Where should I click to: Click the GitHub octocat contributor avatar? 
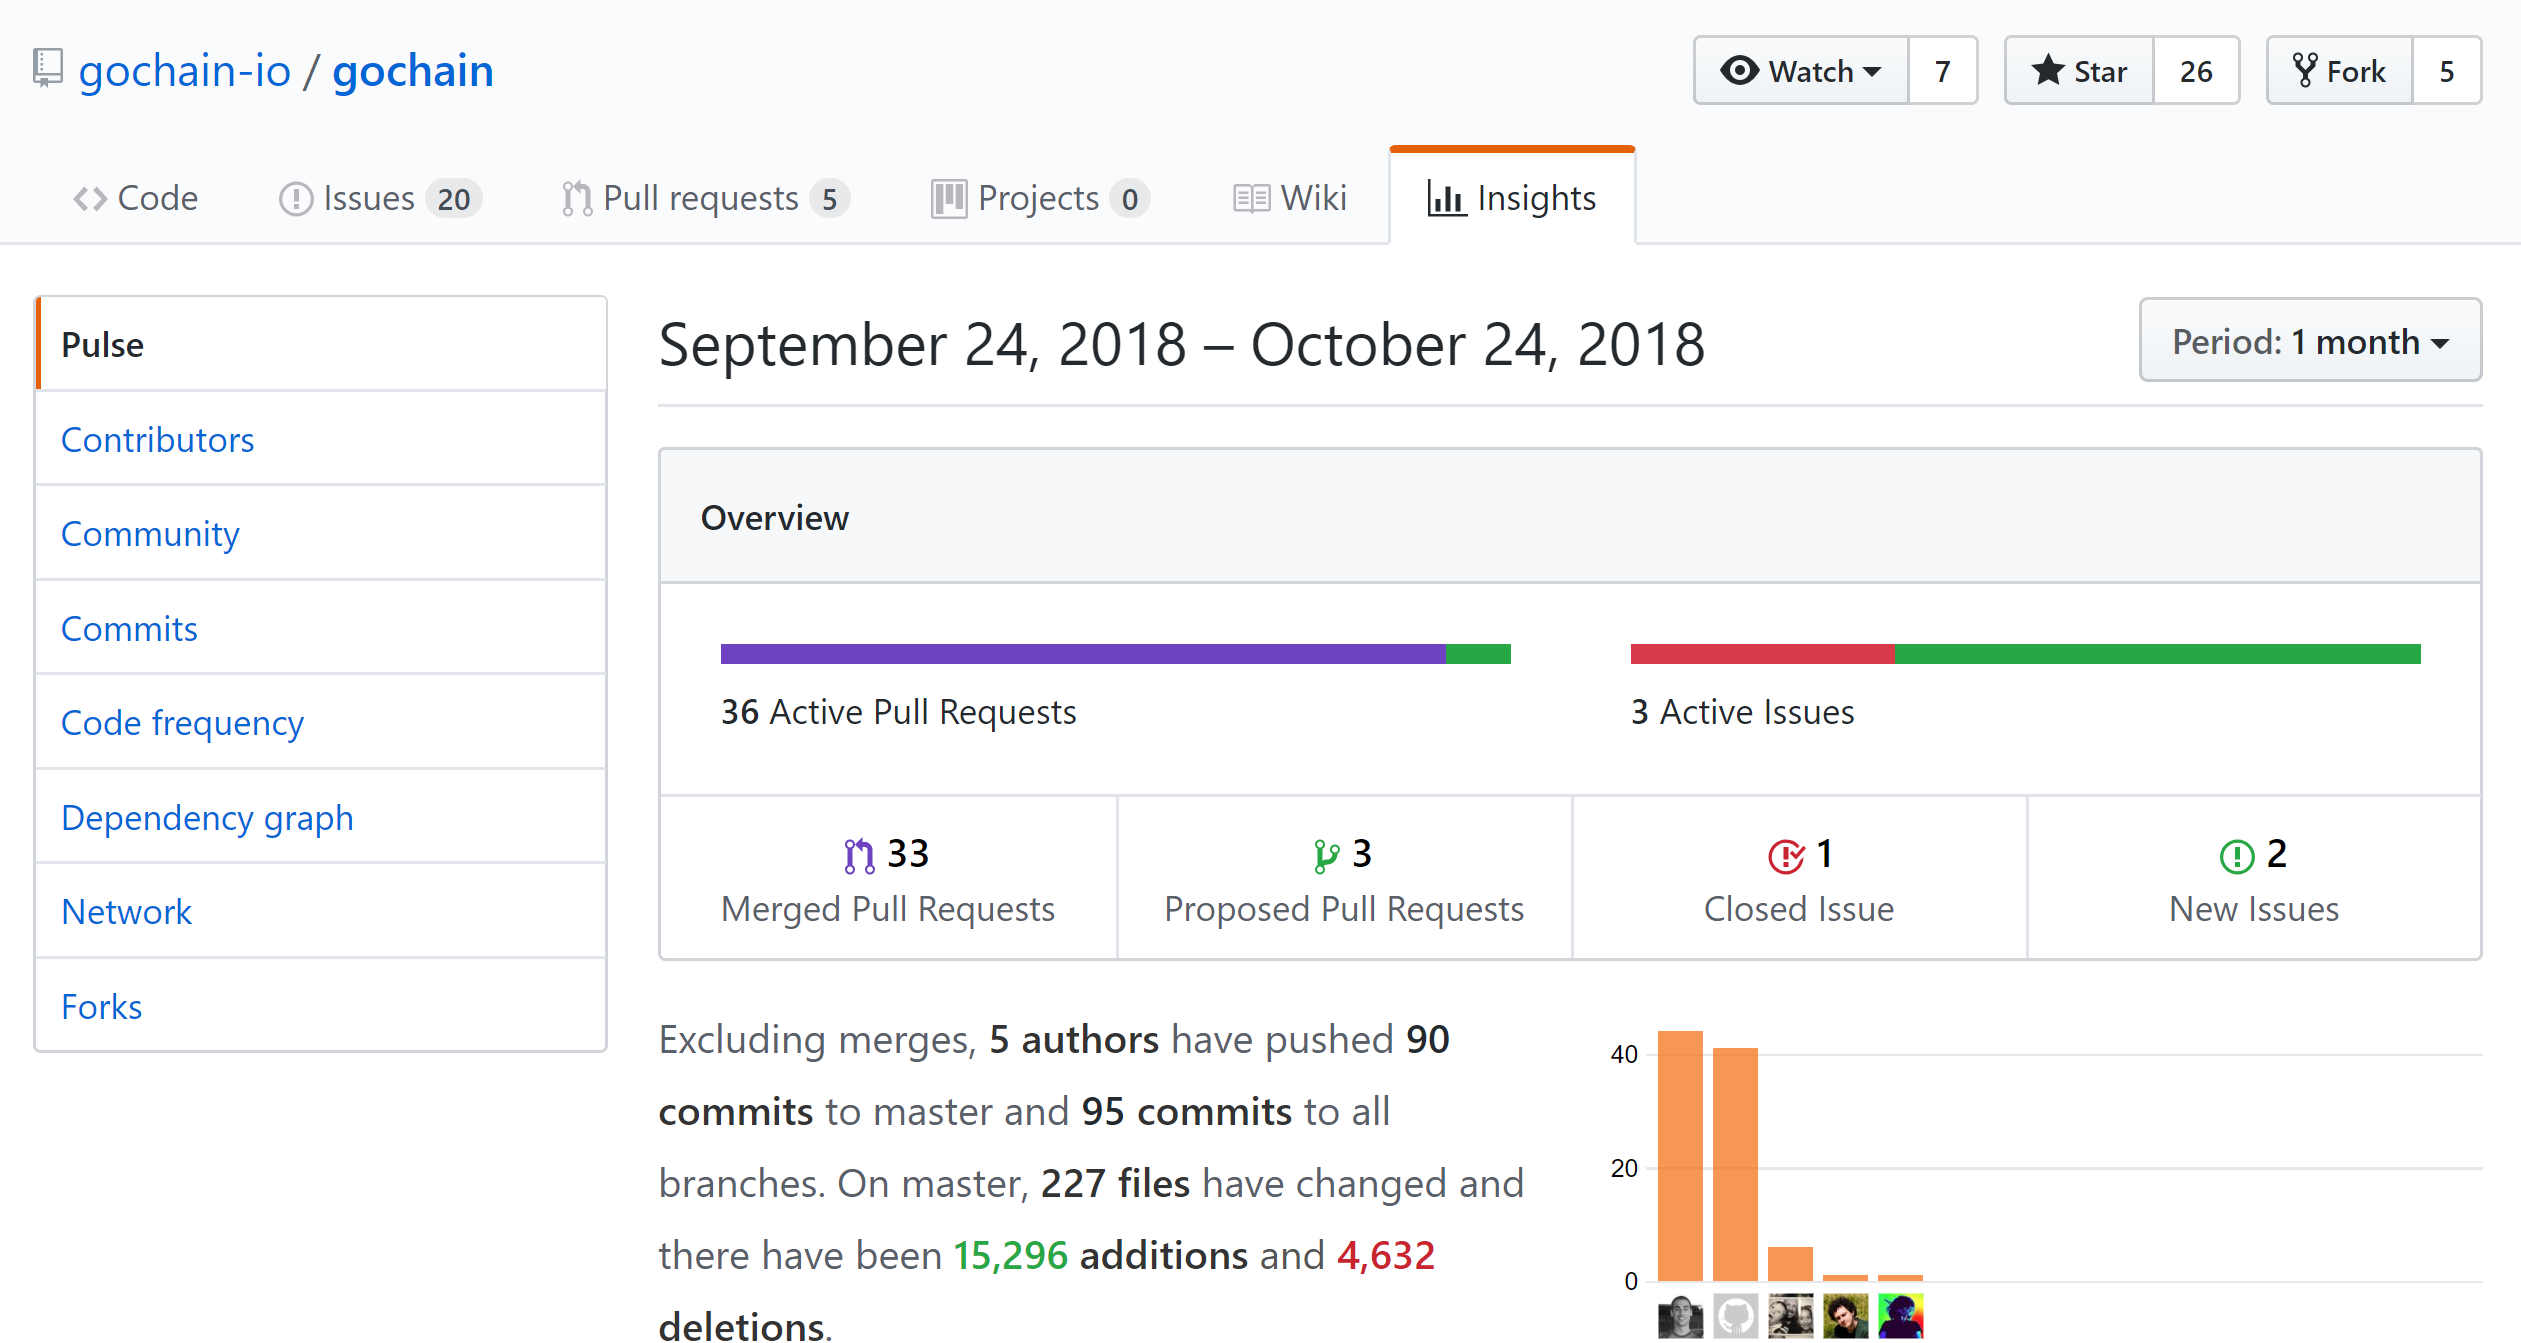point(1735,1315)
